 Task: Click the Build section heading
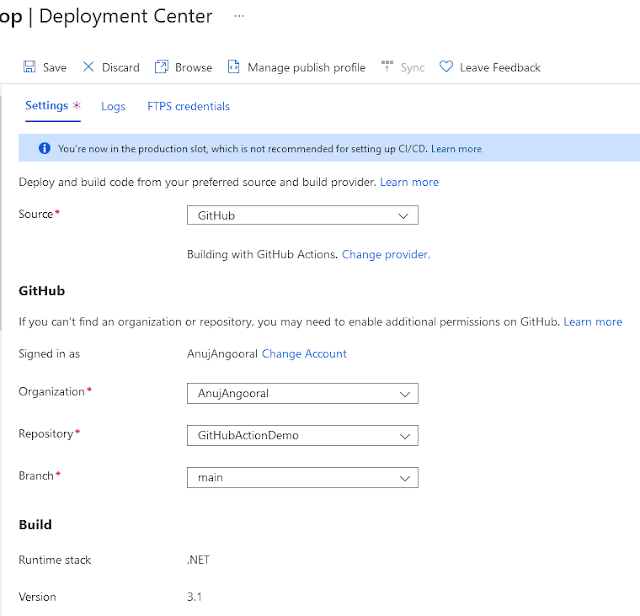click(35, 525)
